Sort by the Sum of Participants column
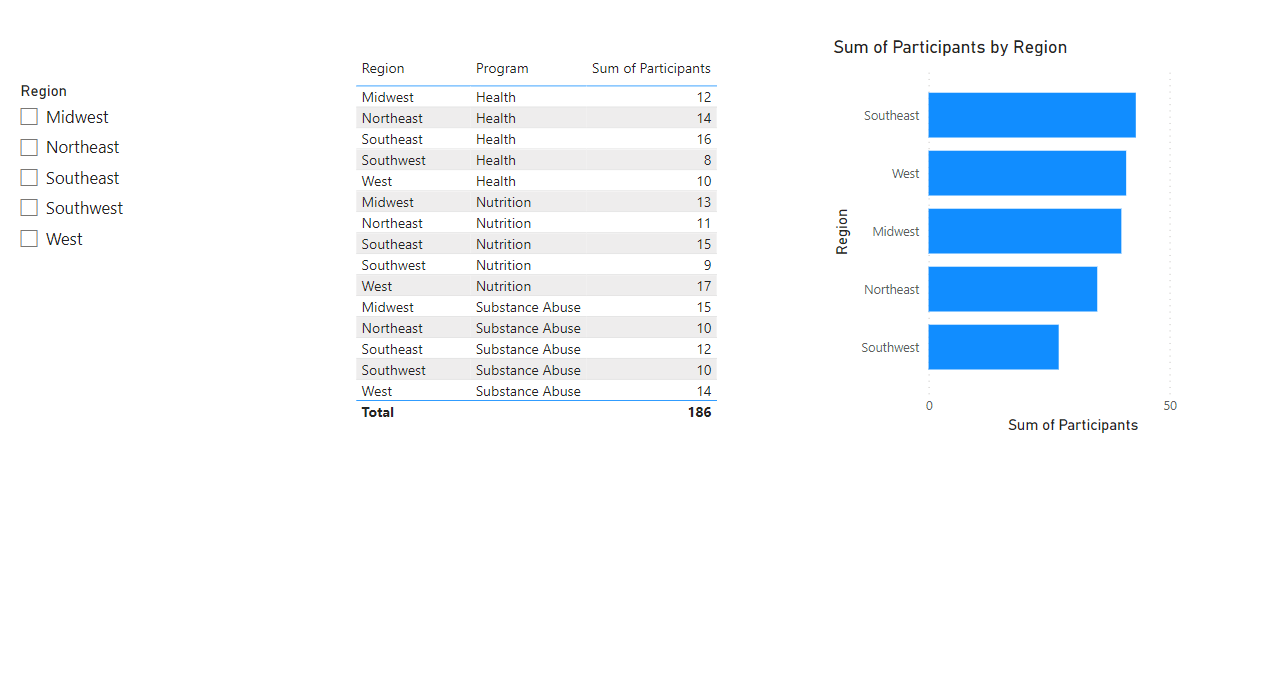The image size is (1266, 678). tap(651, 68)
